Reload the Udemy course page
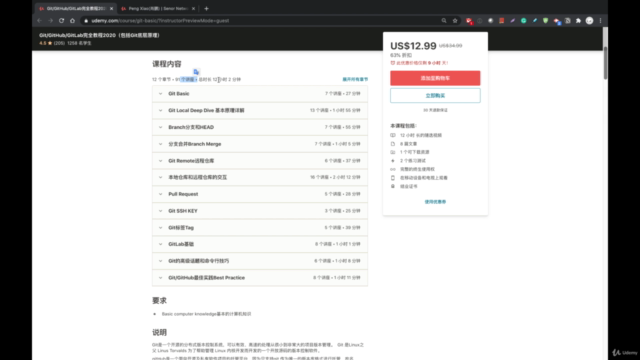Viewport: 640px width, 360px height. (61, 20)
